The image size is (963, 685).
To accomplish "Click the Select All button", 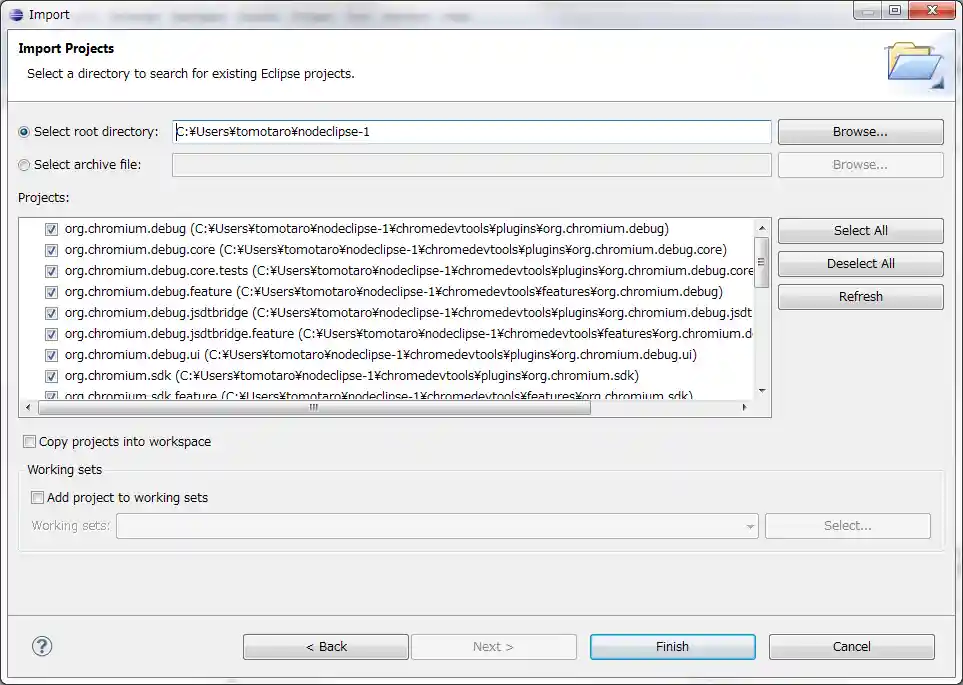I will [859, 230].
